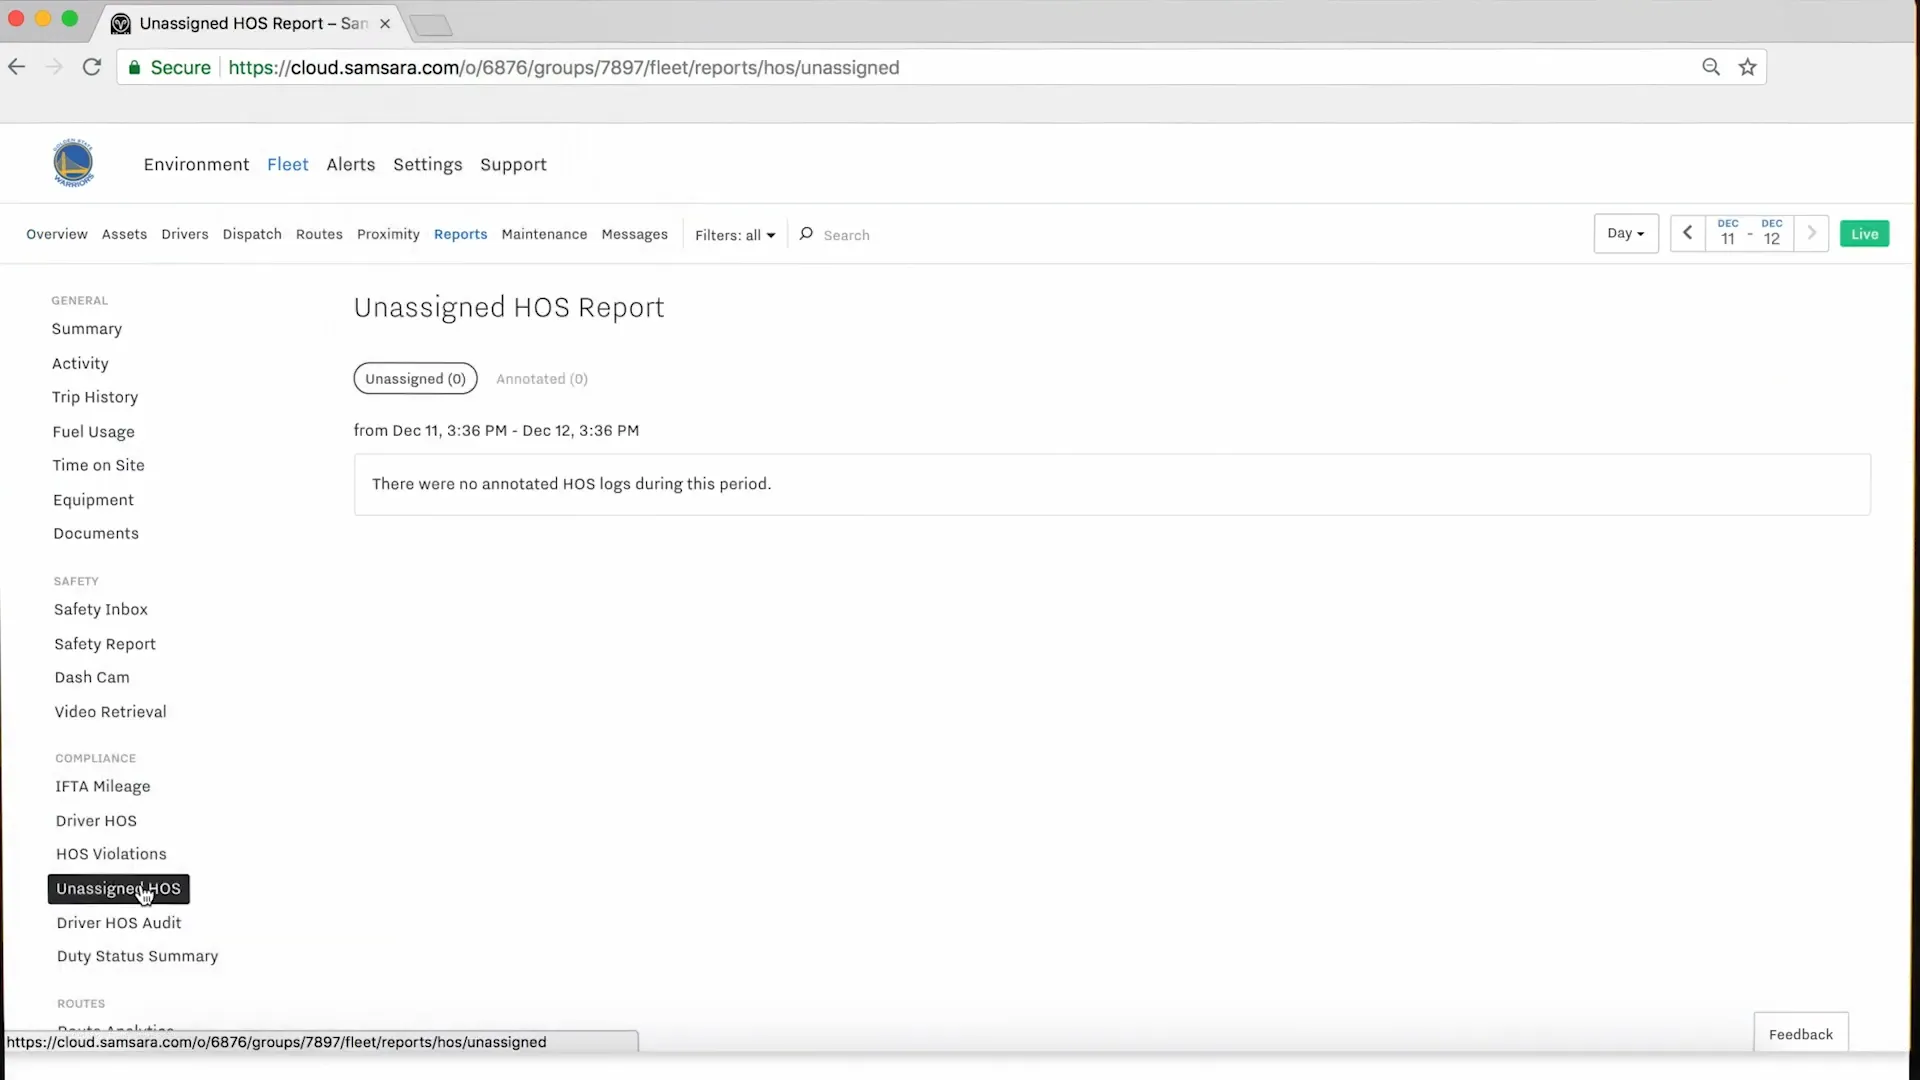Open the fleet search magnifier icon

pos(807,234)
